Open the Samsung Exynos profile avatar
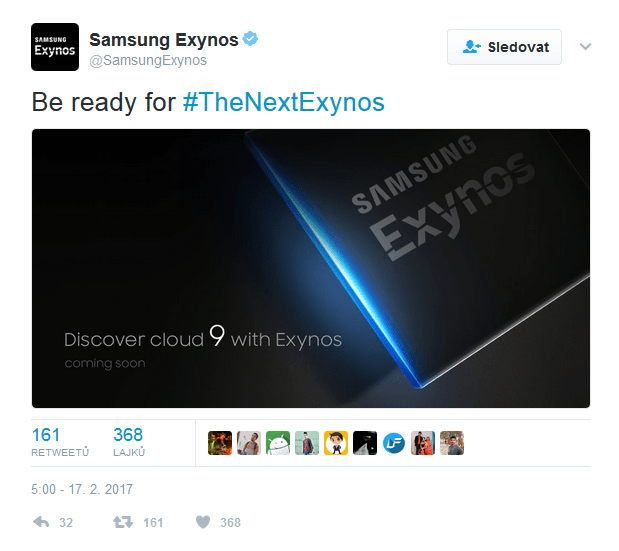The width and height of the screenshot is (619, 551). click(55, 47)
